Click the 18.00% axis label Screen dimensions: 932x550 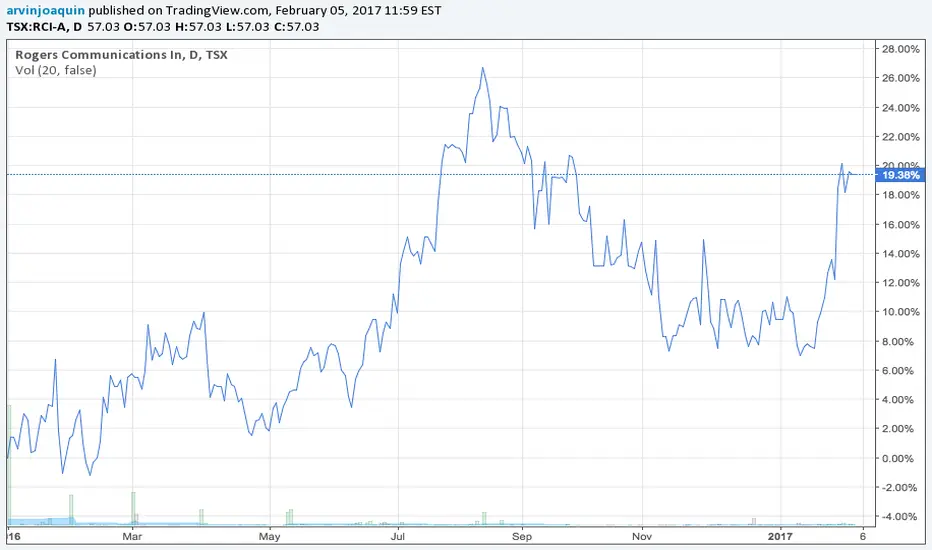tap(900, 195)
